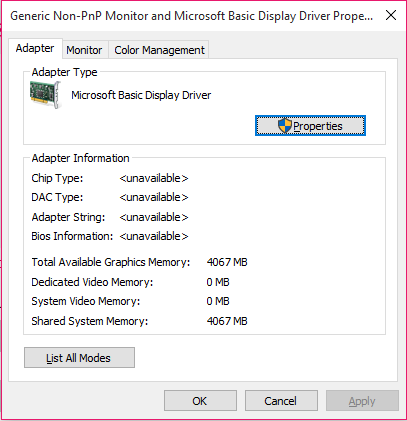Screen dimensions: 407x421
Task: Open the Color Management tab
Action: [159, 50]
